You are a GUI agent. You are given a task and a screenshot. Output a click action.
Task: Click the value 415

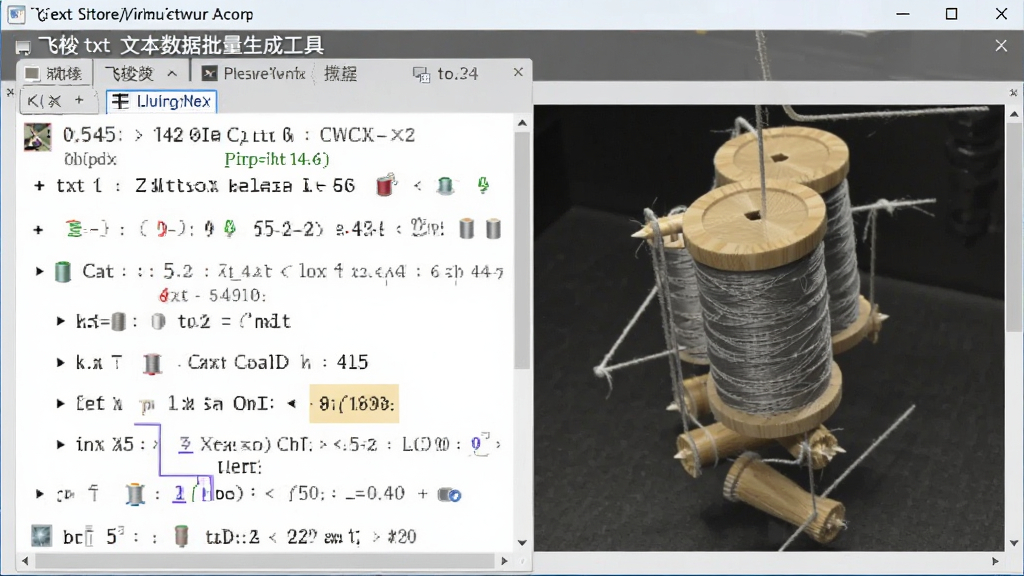tap(353, 362)
